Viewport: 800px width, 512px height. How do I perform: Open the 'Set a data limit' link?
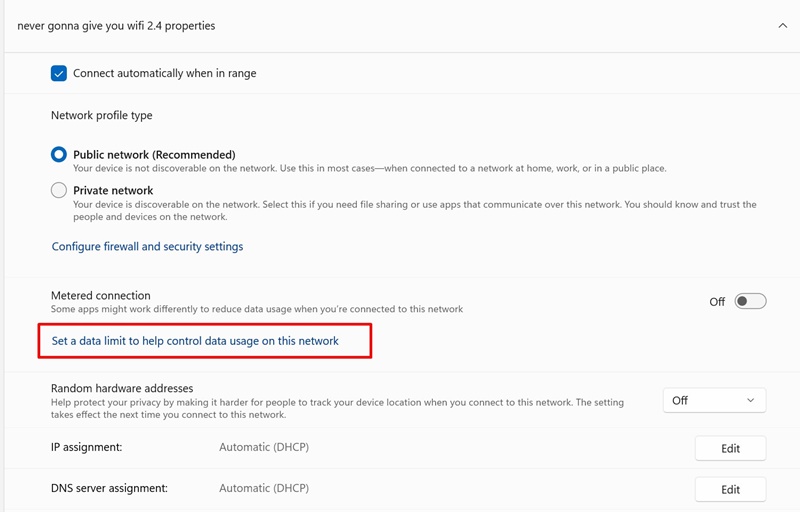pyautogui.click(x=195, y=341)
